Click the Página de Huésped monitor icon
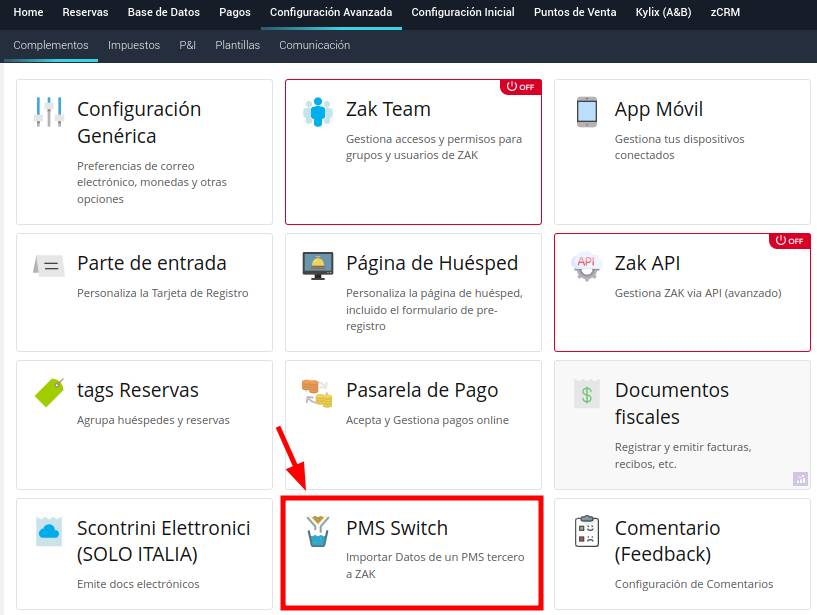This screenshot has height=615, width=817. (x=318, y=266)
